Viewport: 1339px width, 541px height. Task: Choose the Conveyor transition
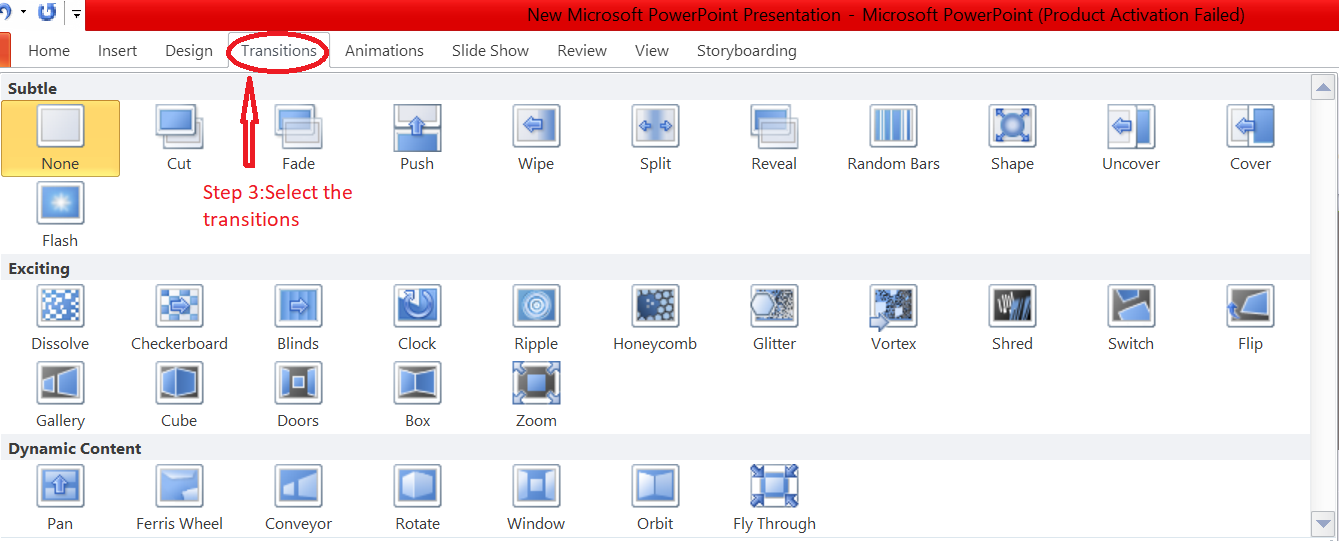click(x=298, y=498)
